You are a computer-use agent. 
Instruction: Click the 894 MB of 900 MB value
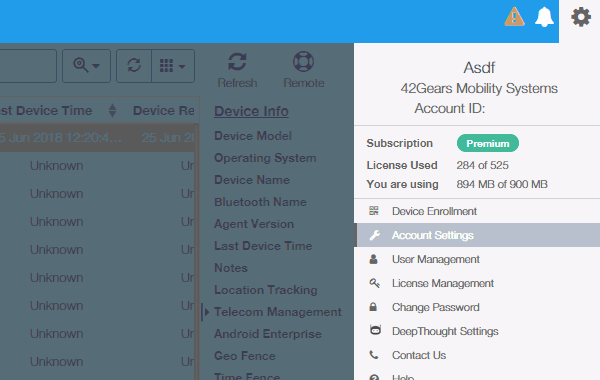(x=502, y=184)
